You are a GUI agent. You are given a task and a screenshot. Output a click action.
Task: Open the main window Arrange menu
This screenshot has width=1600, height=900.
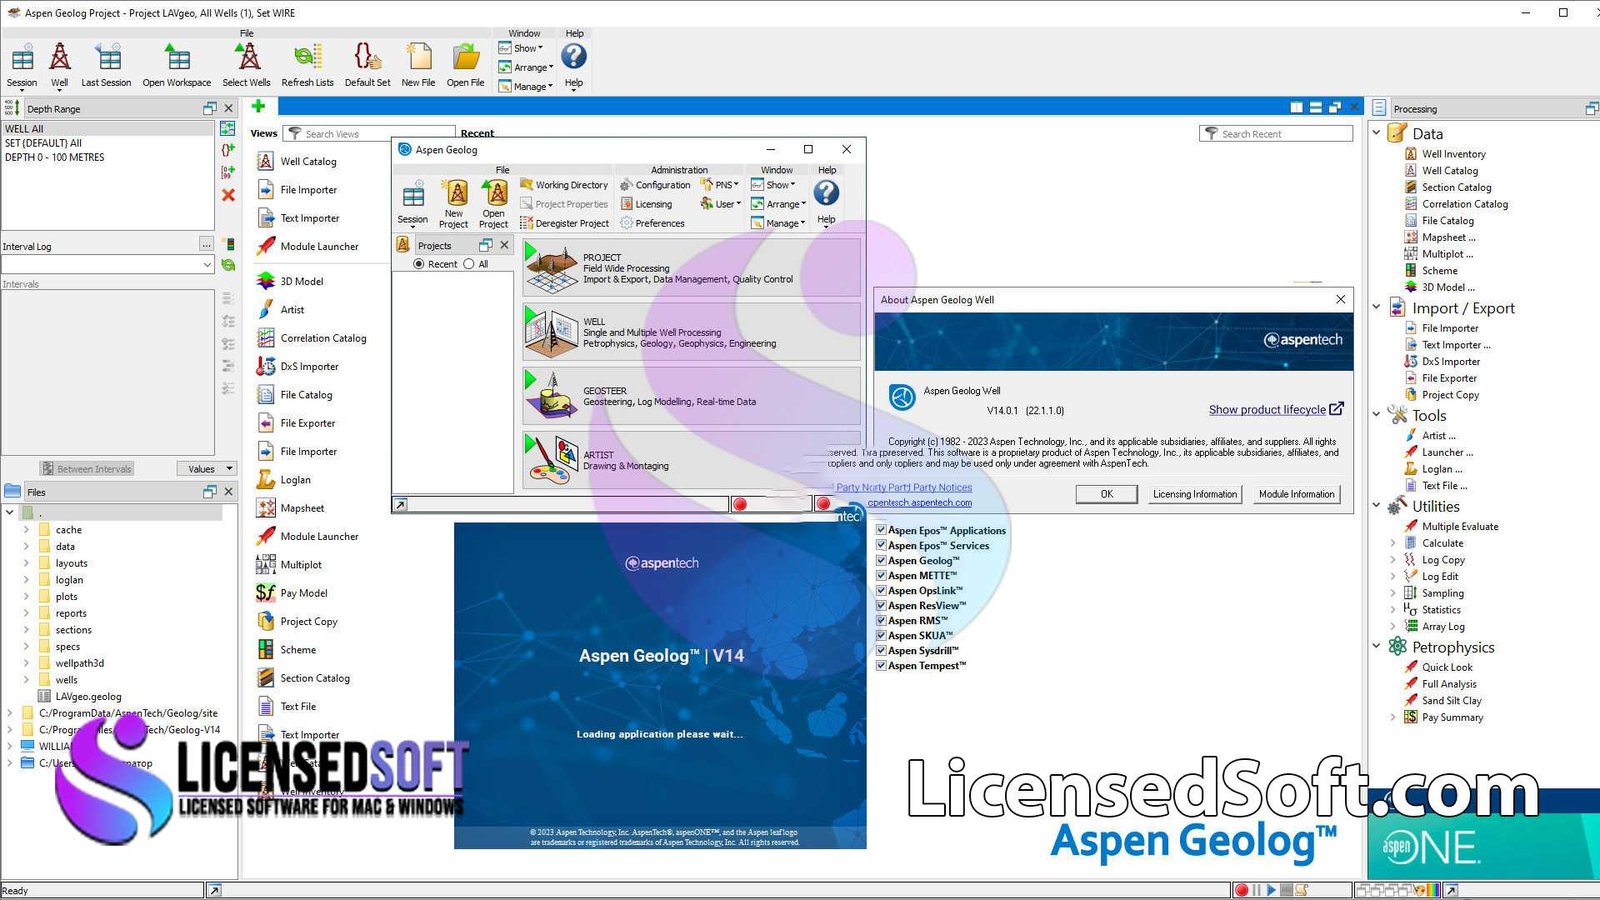[525, 67]
